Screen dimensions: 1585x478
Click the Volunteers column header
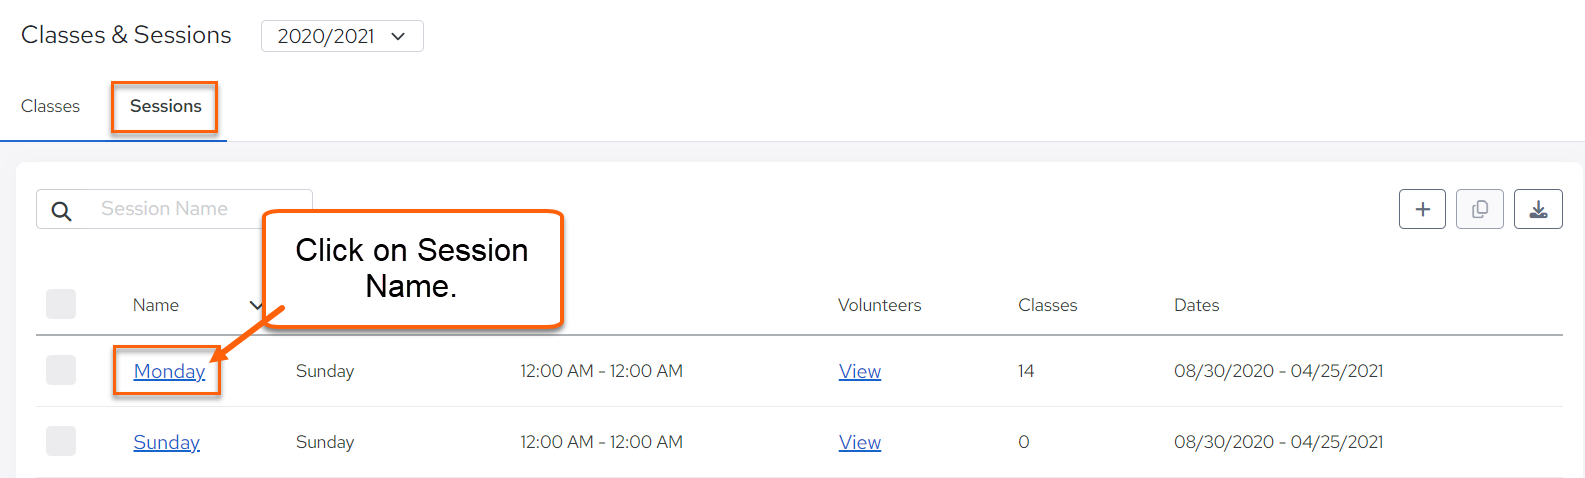(880, 305)
